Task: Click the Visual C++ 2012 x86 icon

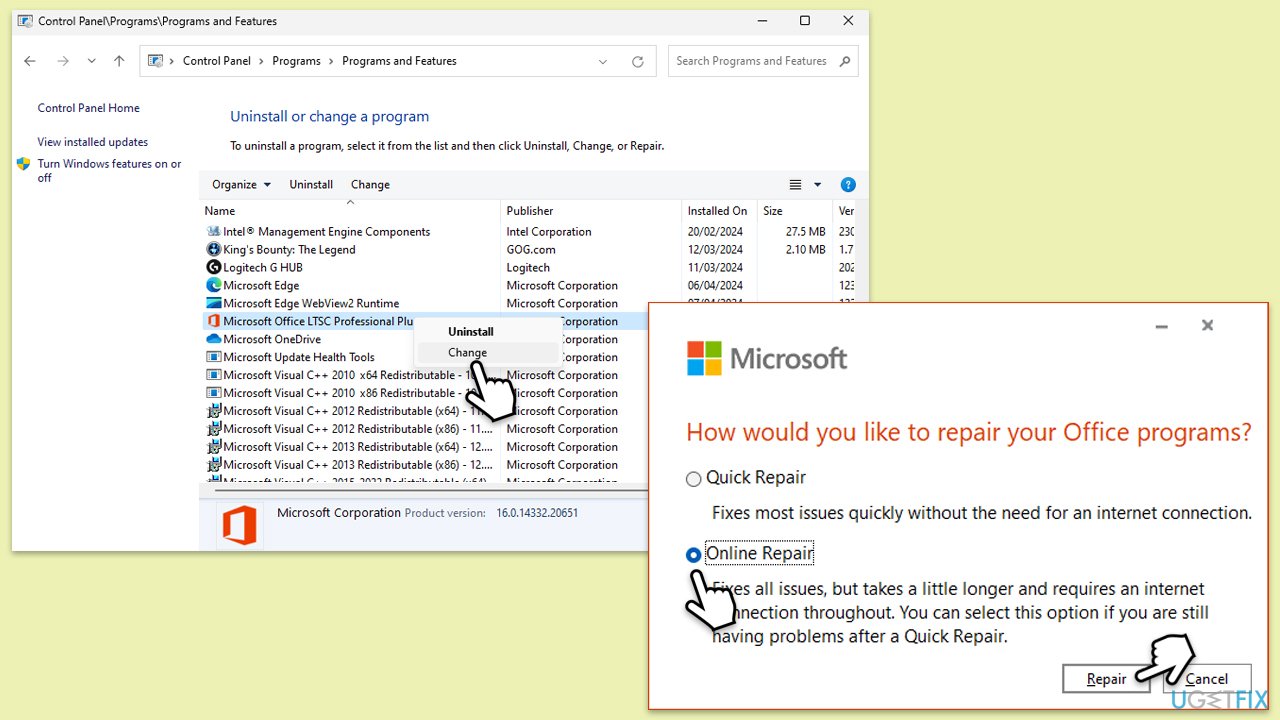Action: pyautogui.click(x=213, y=429)
